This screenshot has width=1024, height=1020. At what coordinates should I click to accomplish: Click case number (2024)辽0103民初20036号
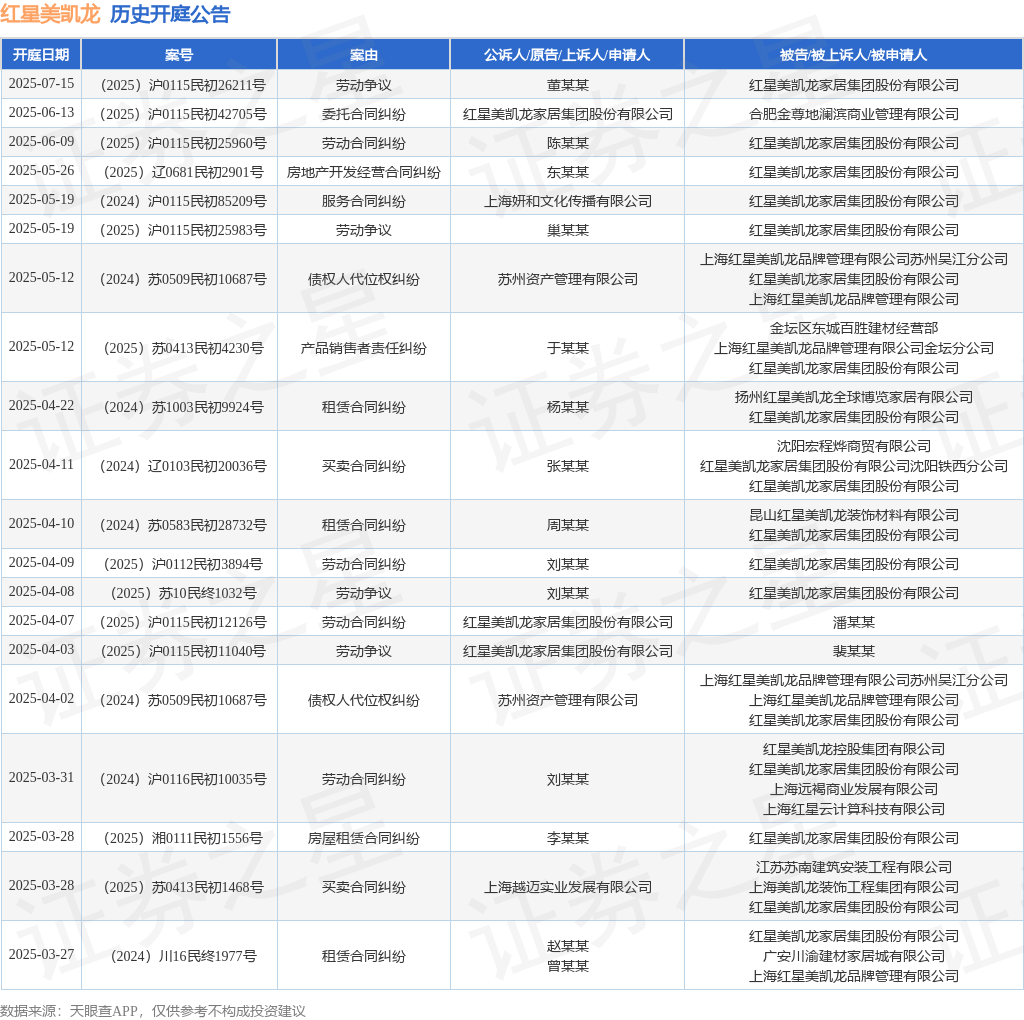(182, 466)
